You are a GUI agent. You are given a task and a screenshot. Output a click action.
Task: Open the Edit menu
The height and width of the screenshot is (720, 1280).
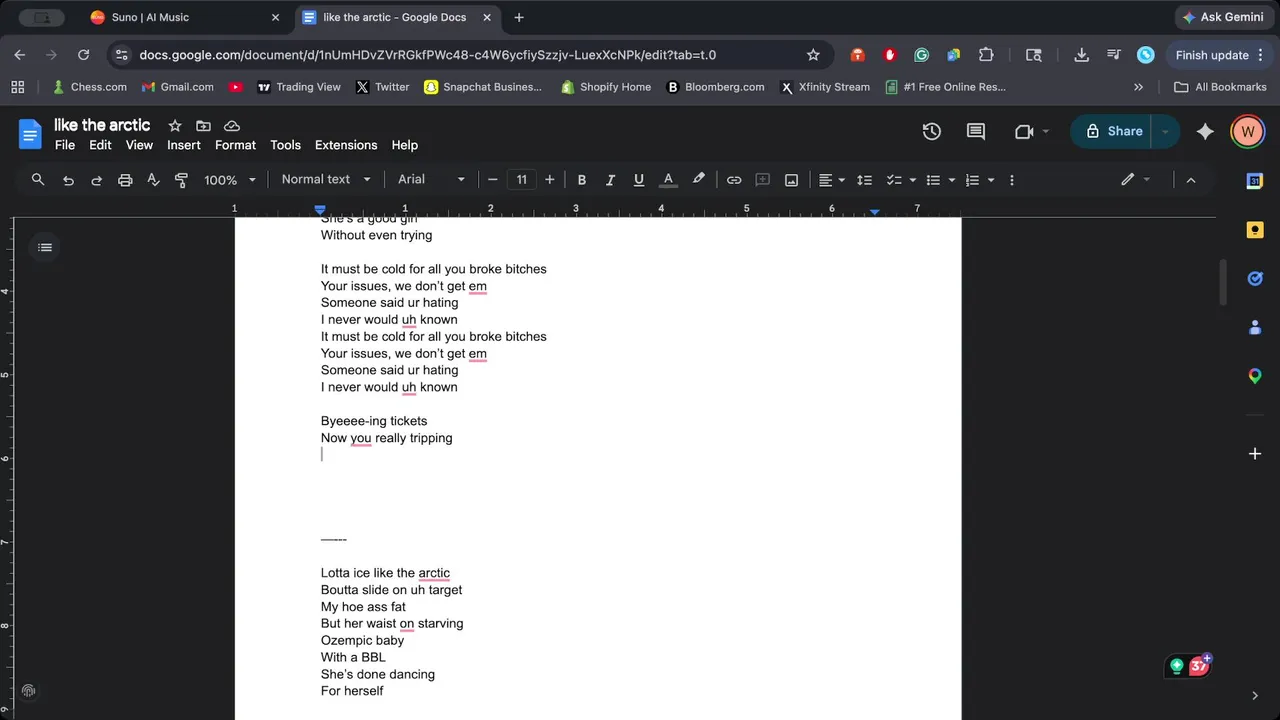click(100, 145)
